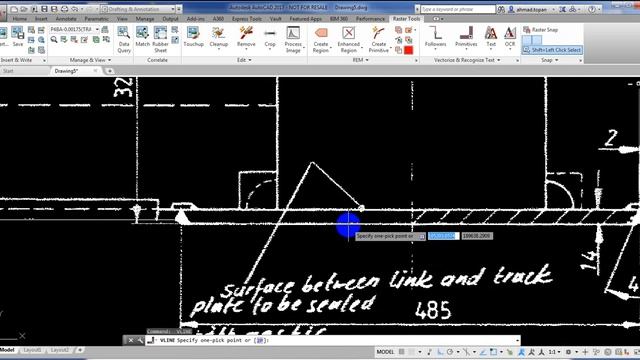This screenshot has height=360, width=640.
Task: Expand the REM panel
Action: (360, 60)
